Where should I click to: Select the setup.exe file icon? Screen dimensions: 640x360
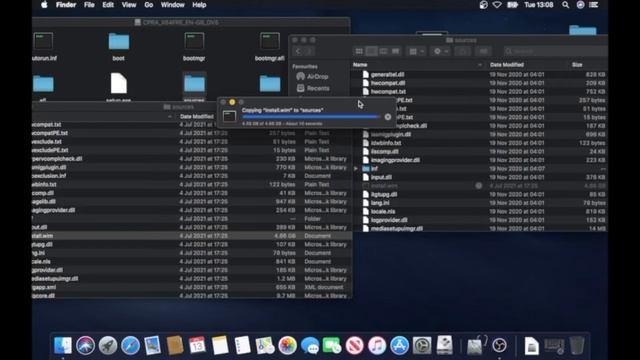(x=119, y=83)
